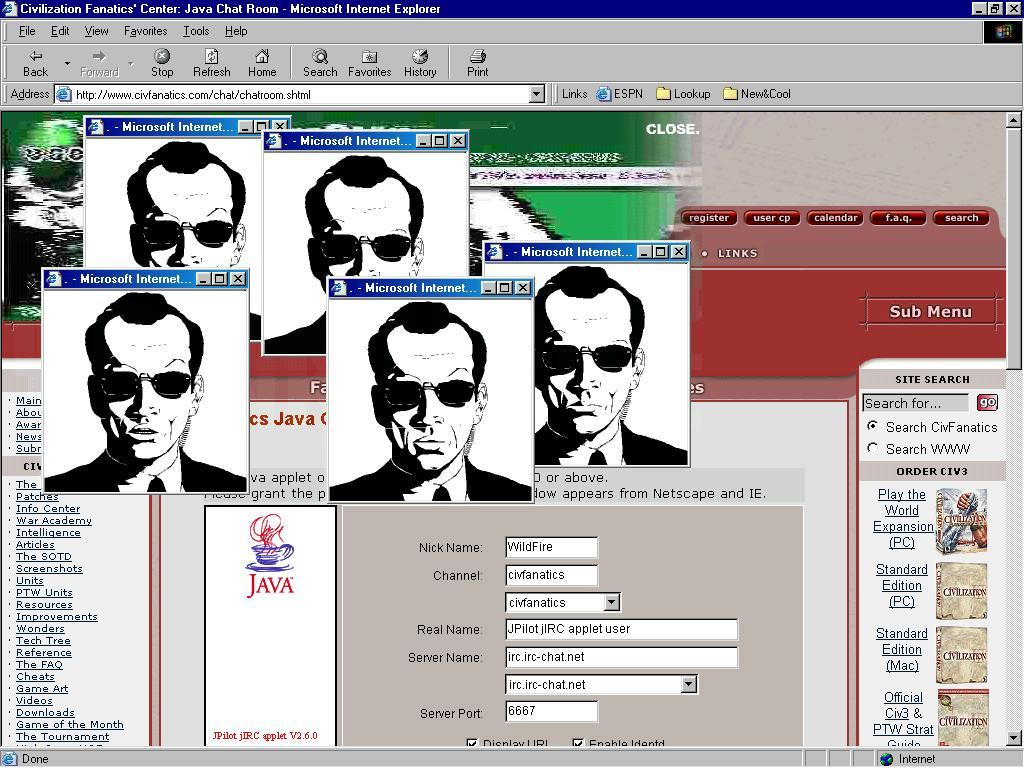The image size is (1024, 768).
Task: Click the page scrollbar up arrow
Action: coord(1013,120)
